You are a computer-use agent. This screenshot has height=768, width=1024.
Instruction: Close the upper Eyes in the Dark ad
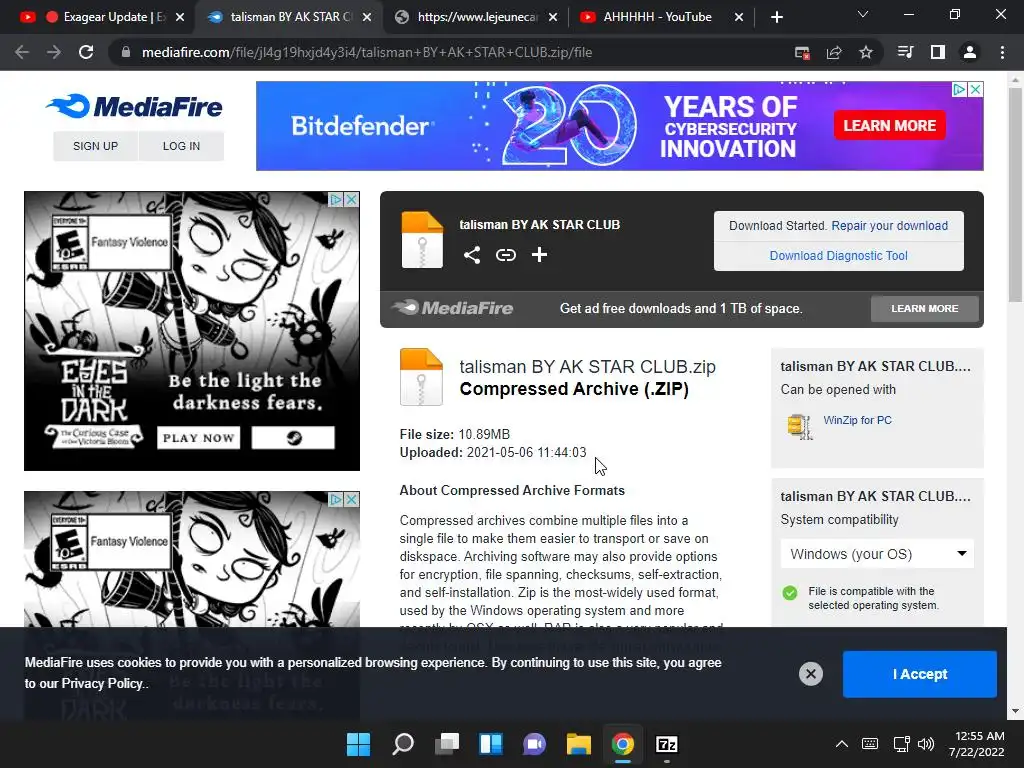click(x=351, y=199)
